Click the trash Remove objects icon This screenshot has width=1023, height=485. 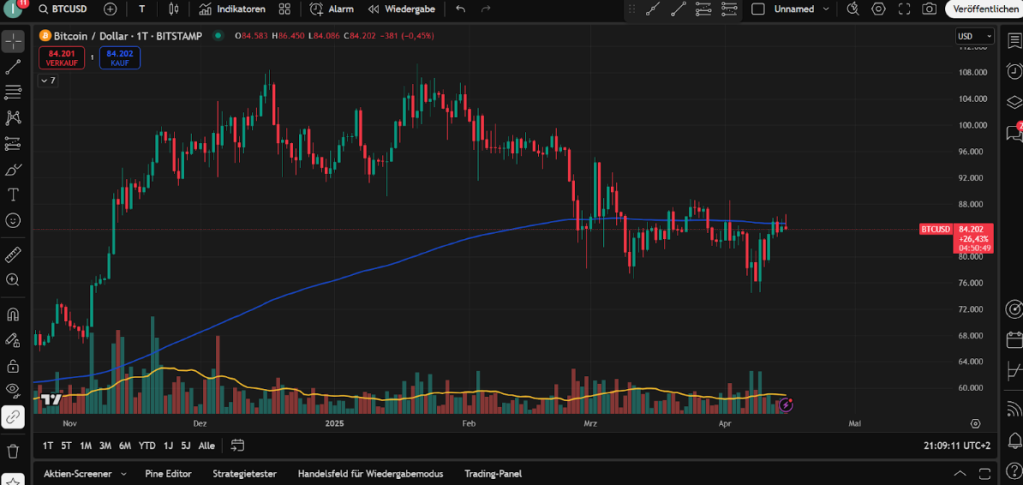pos(13,450)
